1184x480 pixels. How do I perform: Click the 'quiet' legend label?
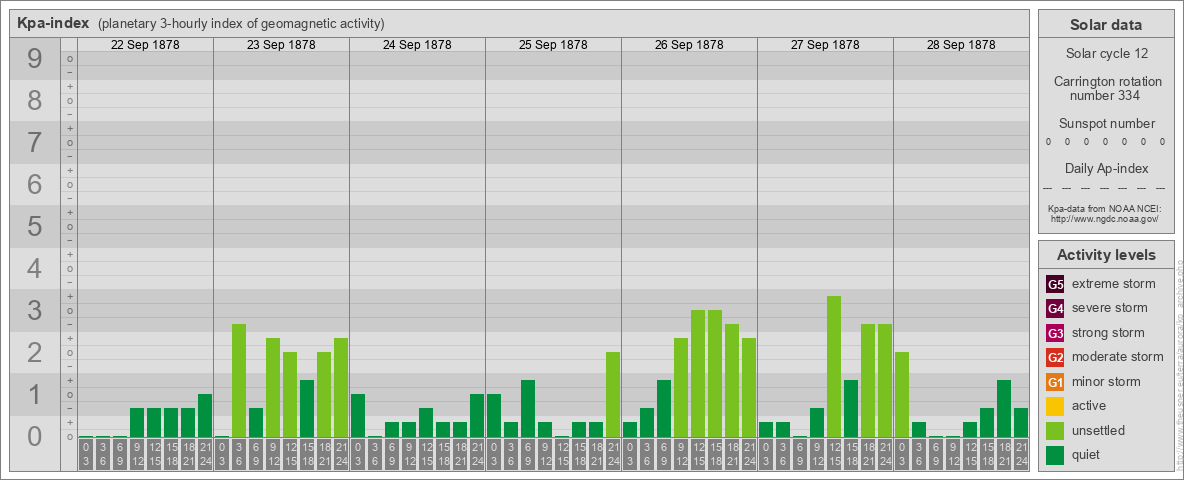(x=1088, y=455)
